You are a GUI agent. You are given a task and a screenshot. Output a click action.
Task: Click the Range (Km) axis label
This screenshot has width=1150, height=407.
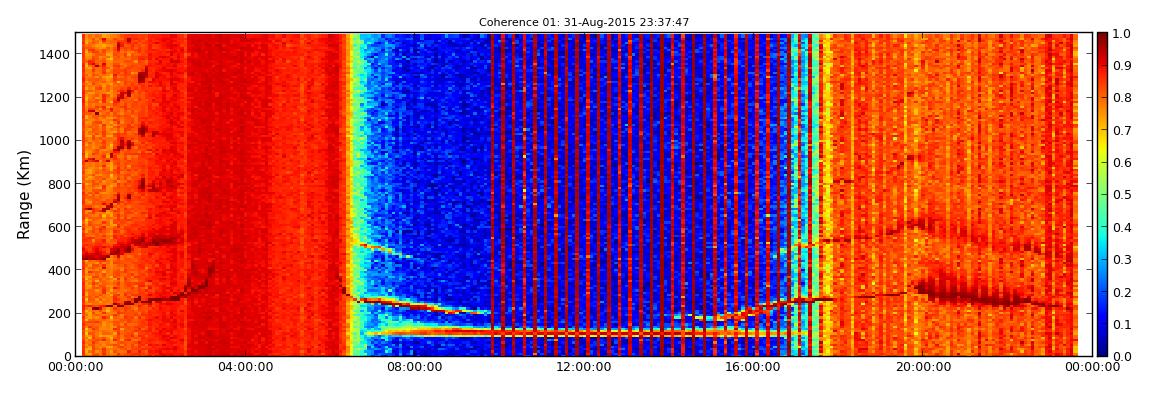(x=24, y=195)
